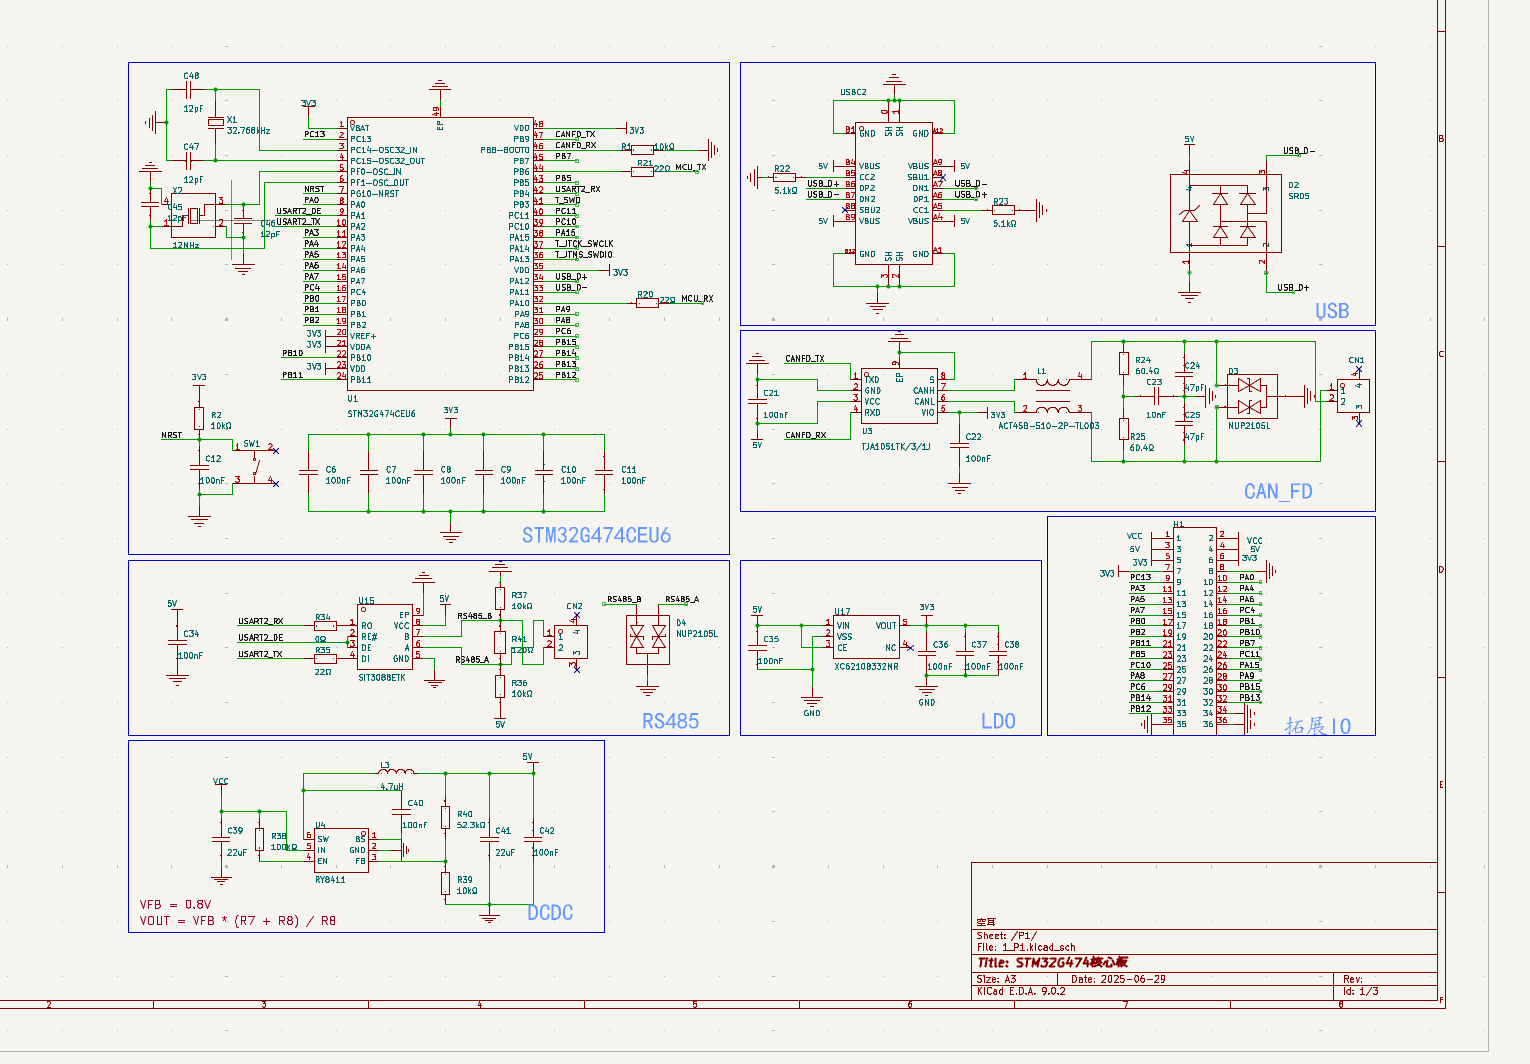
Task: Select capacitor C22 near the VIO pin
Action: (x=959, y=447)
